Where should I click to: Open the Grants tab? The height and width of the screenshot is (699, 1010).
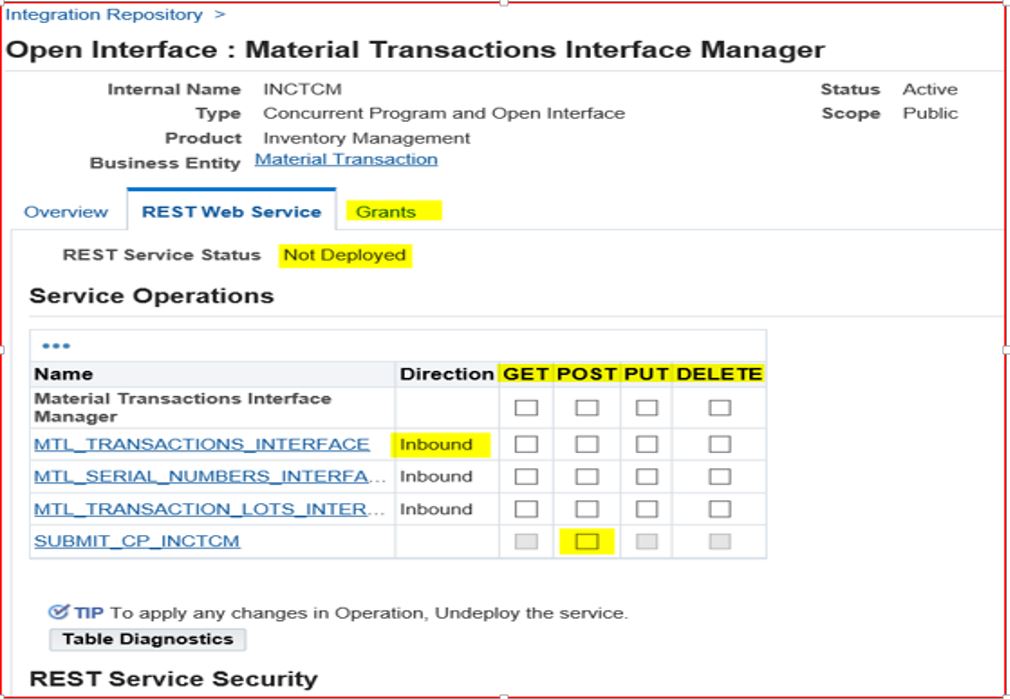[x=385, y=212]
